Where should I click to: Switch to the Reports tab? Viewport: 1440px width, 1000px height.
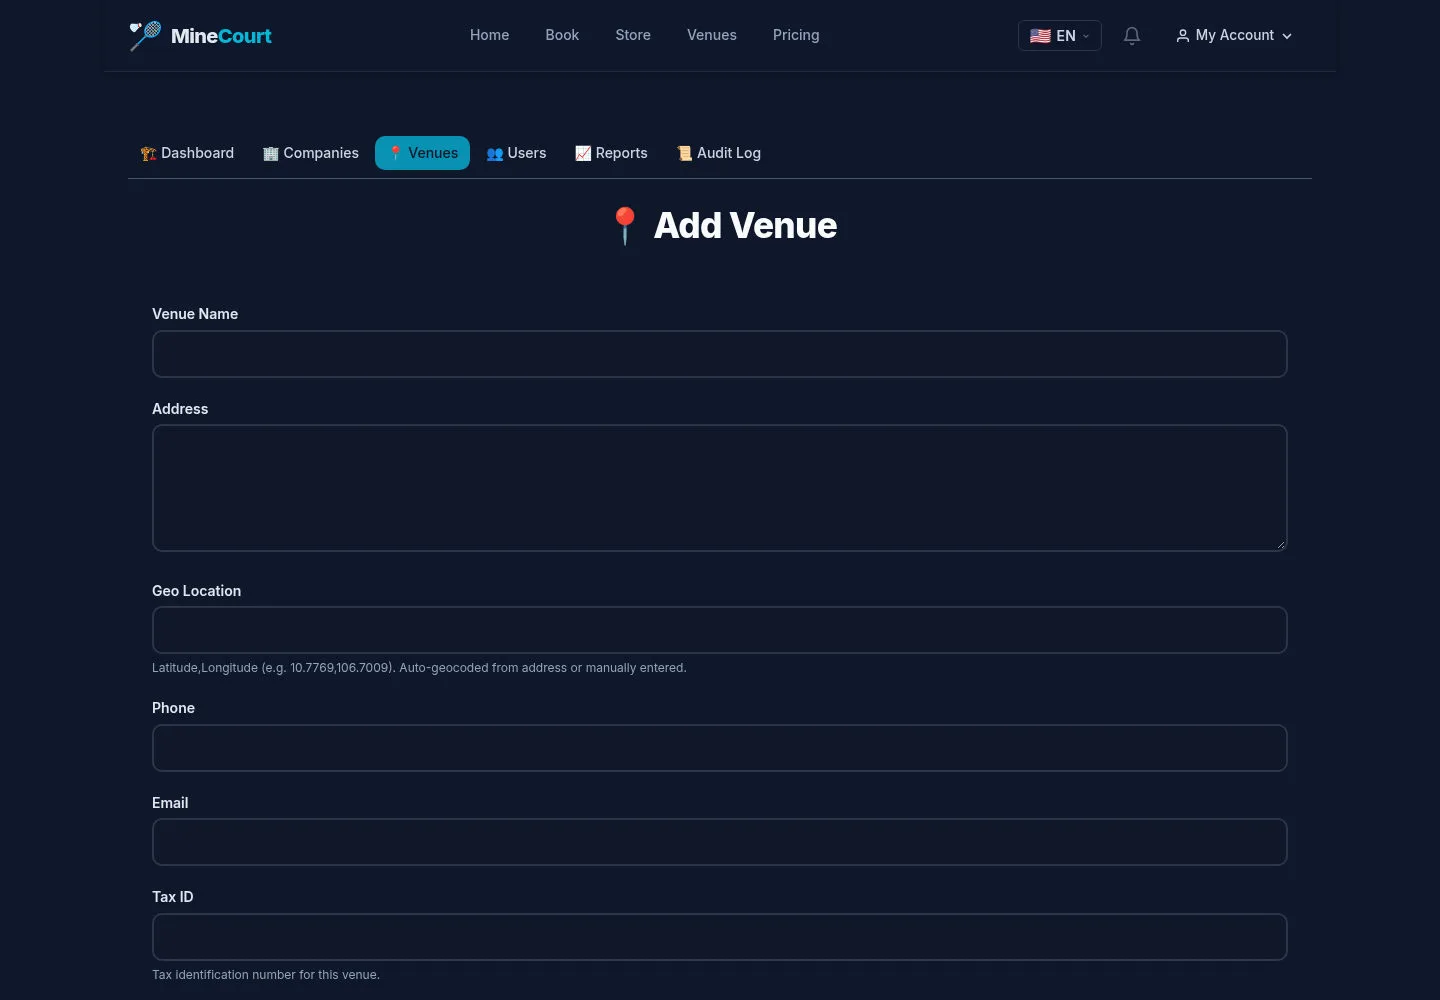click(x=611, y=153)
